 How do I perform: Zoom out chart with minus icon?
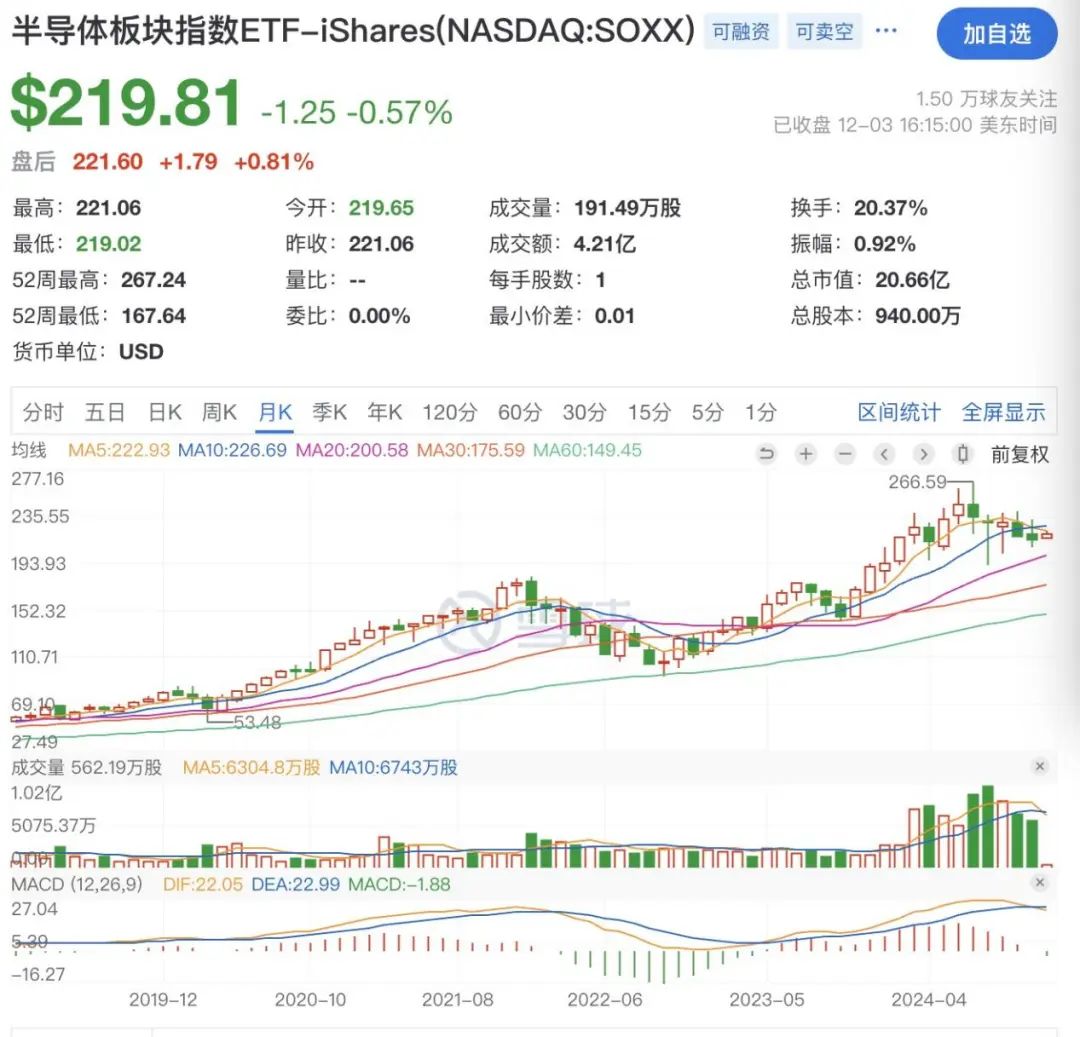tap(845, 454)
